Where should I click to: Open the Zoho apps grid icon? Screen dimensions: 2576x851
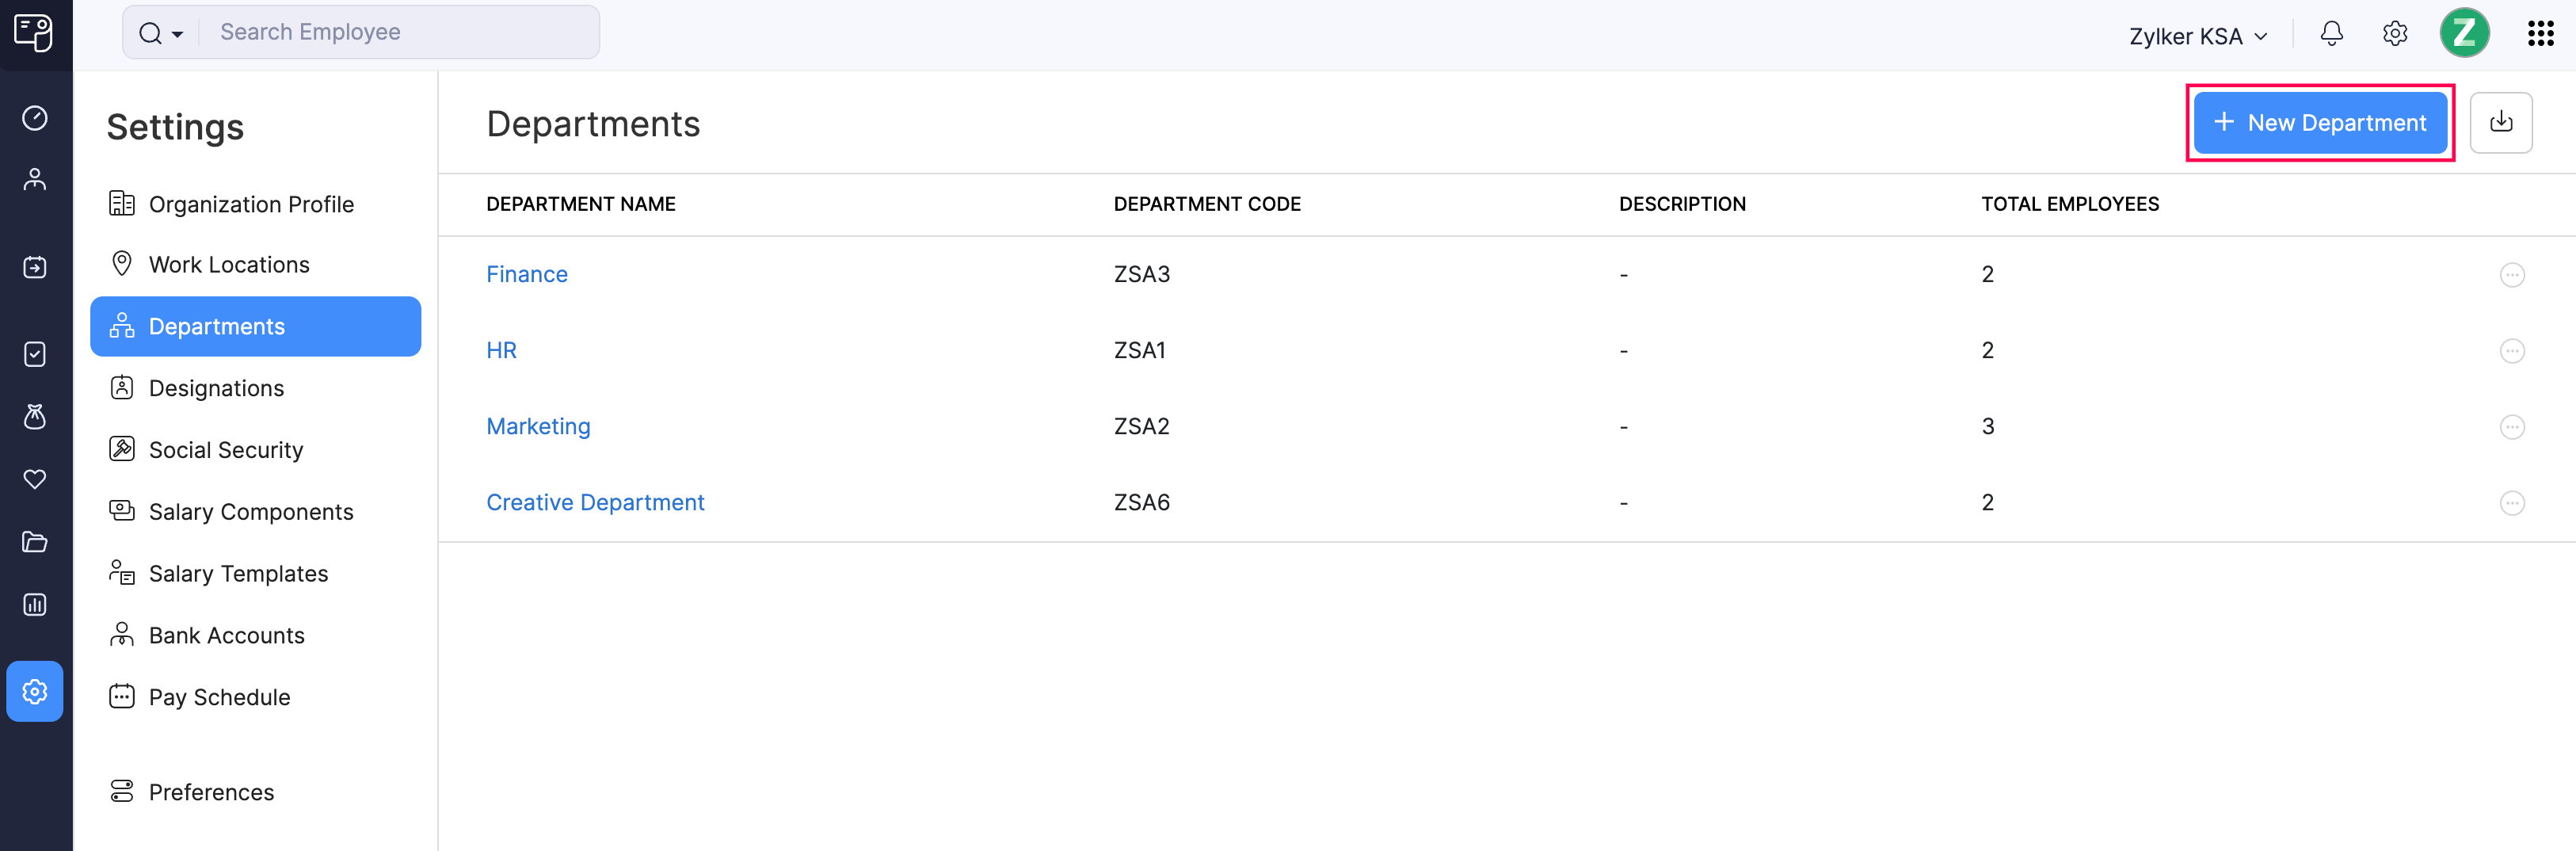pyautogui.click(x=2541, y=33)
